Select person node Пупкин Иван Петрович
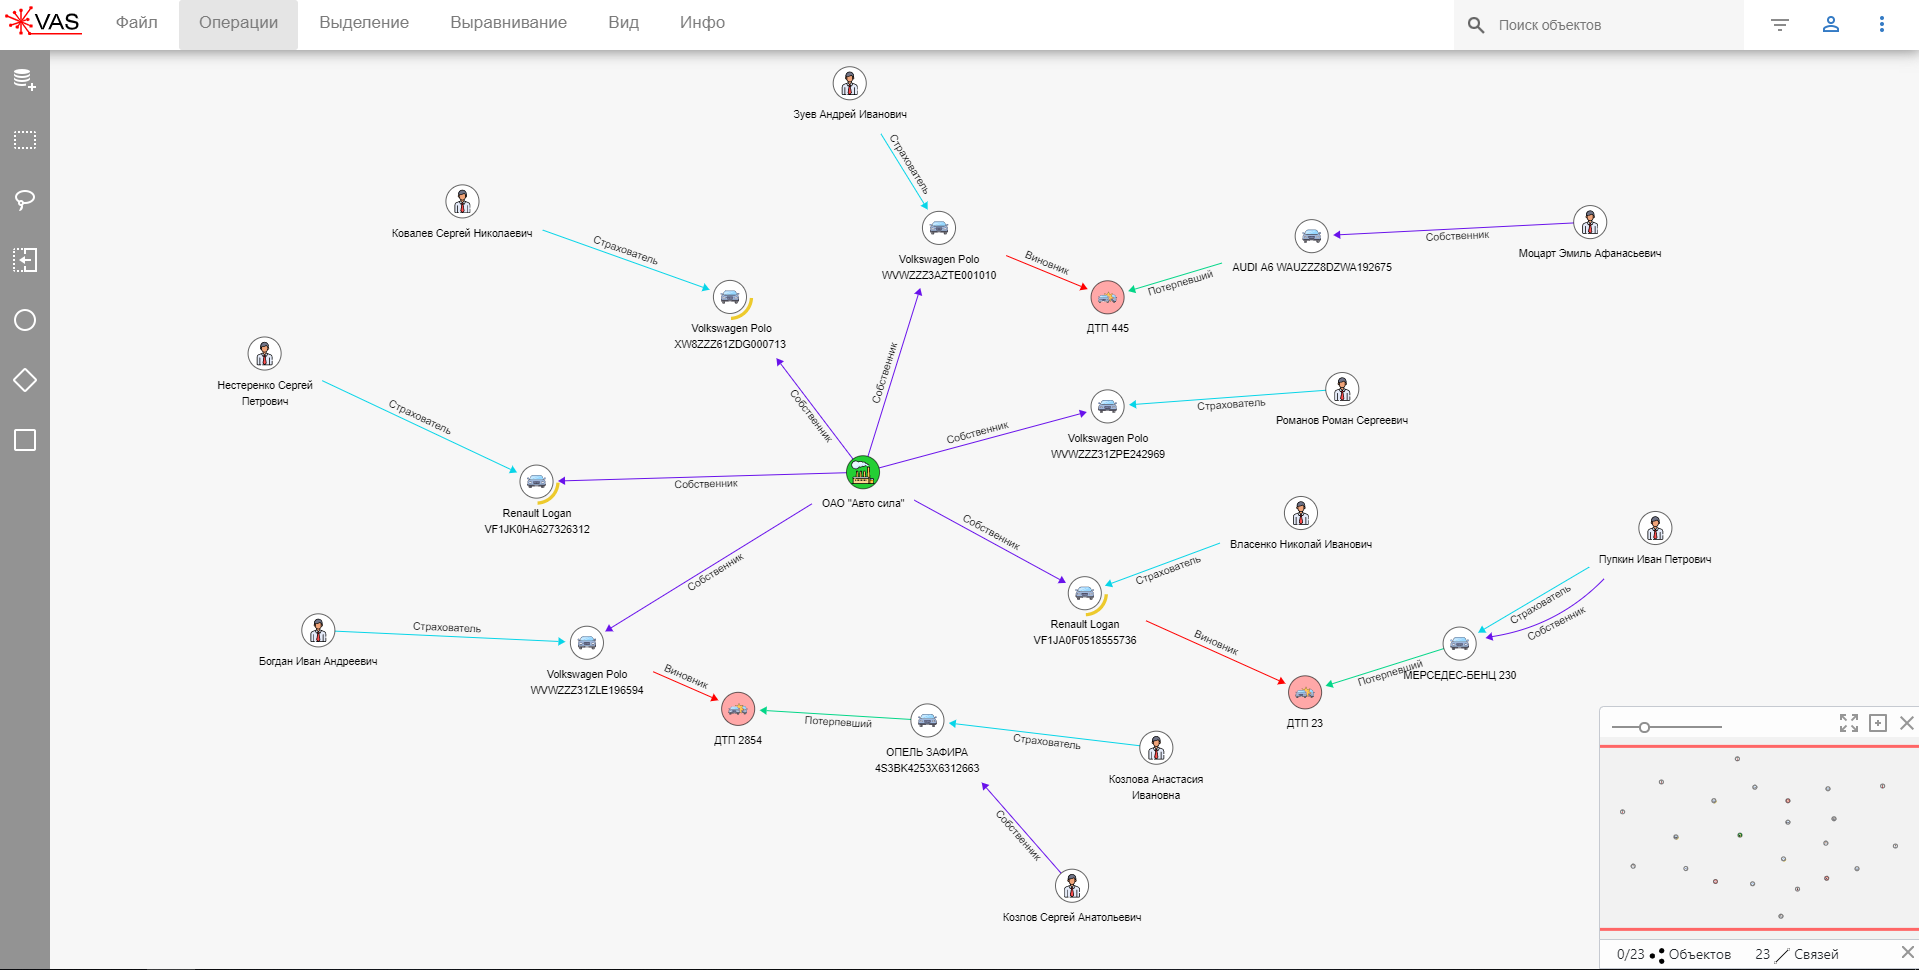1924x970 pixels. click(1655, 529)
